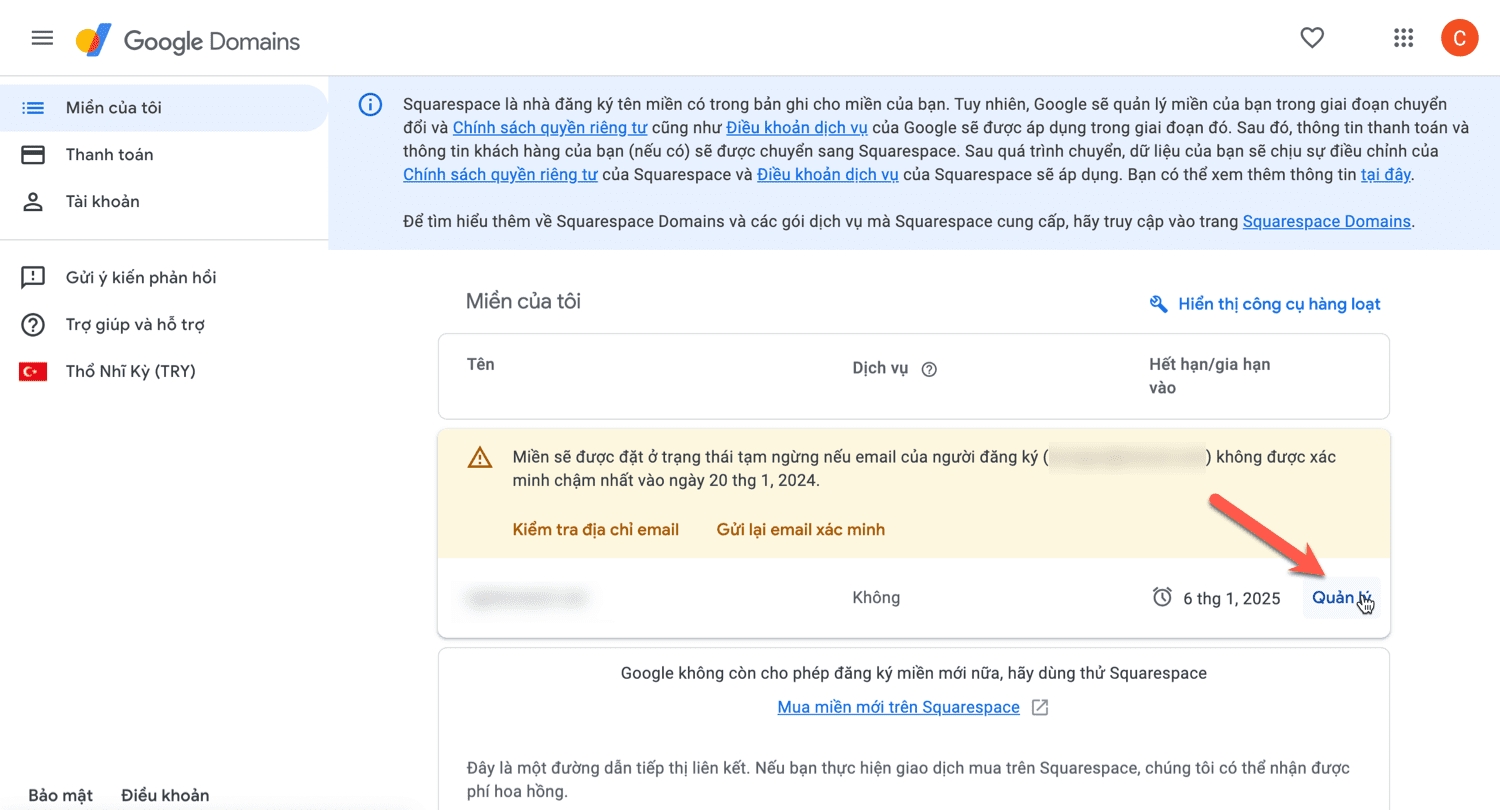1500x810 pixels.
Task: Open the hamburger main menu
Action: click(42, 39)
